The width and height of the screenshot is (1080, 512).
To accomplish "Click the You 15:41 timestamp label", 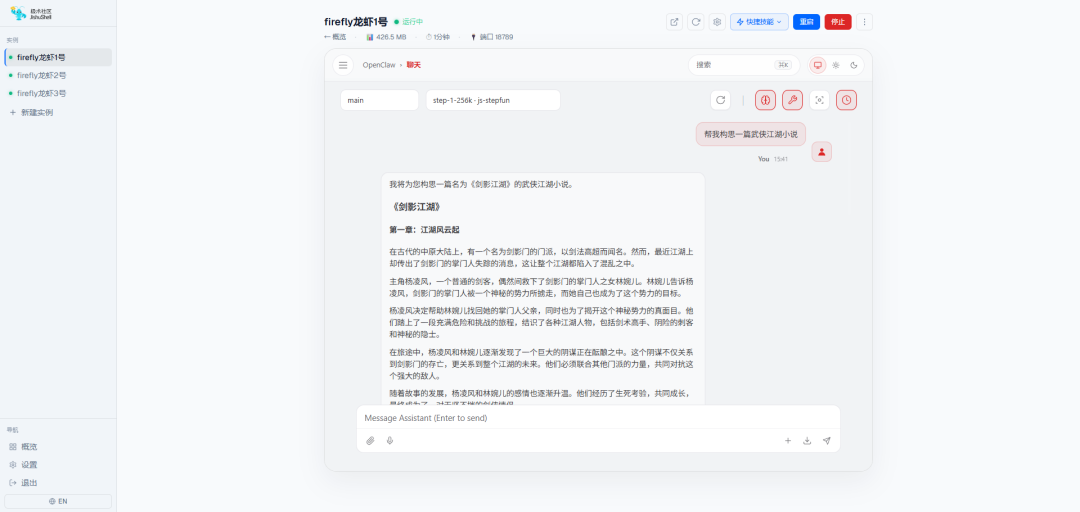I will coord(773,158).
